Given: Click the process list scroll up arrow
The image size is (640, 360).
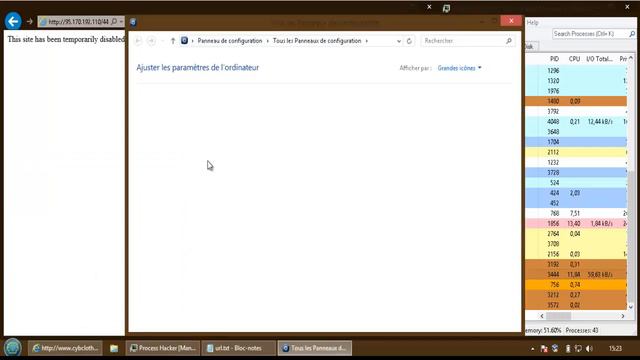Looking at the screenshot, I should 631,59.
